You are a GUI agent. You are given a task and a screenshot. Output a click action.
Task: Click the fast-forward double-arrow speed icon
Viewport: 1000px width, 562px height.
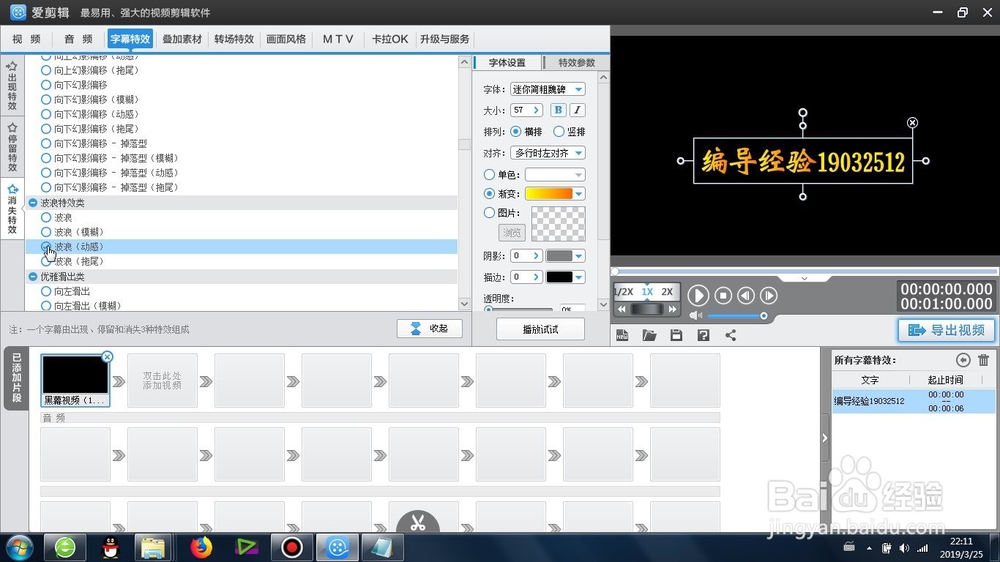[x=672, y=309]
